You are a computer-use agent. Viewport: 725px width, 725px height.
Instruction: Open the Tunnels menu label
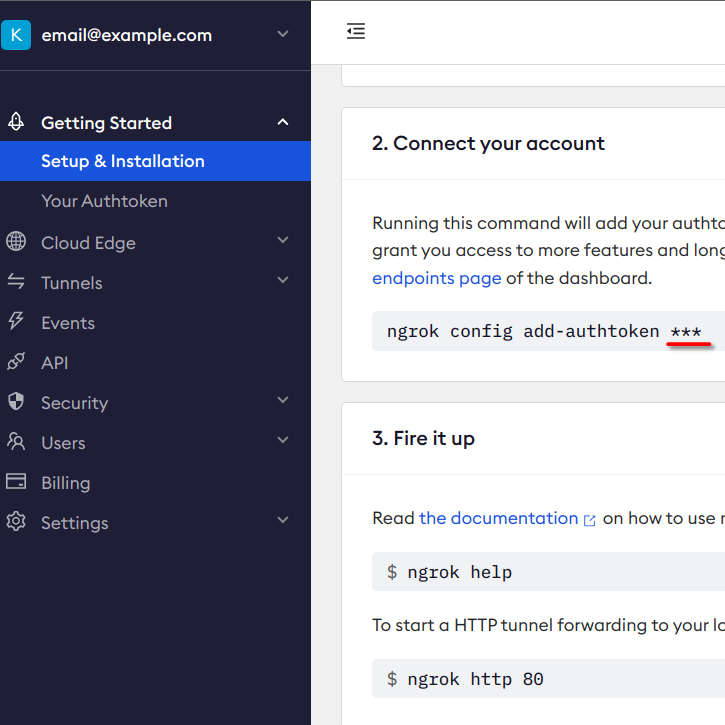point(72,283)
